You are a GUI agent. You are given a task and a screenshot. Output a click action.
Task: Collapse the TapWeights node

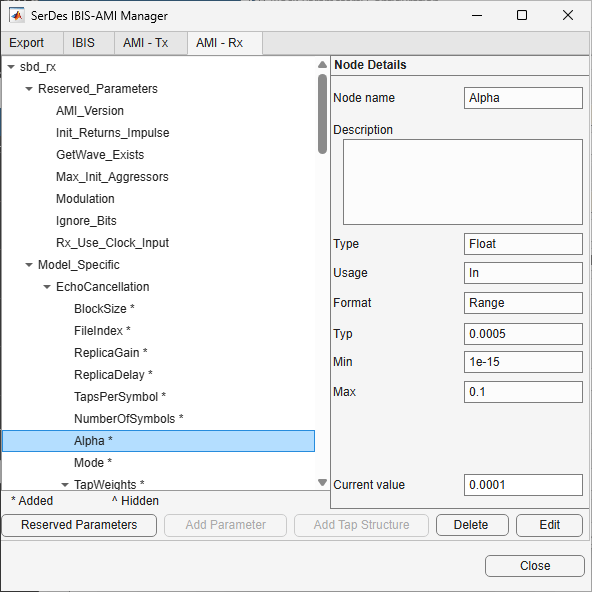click(65, 485)
